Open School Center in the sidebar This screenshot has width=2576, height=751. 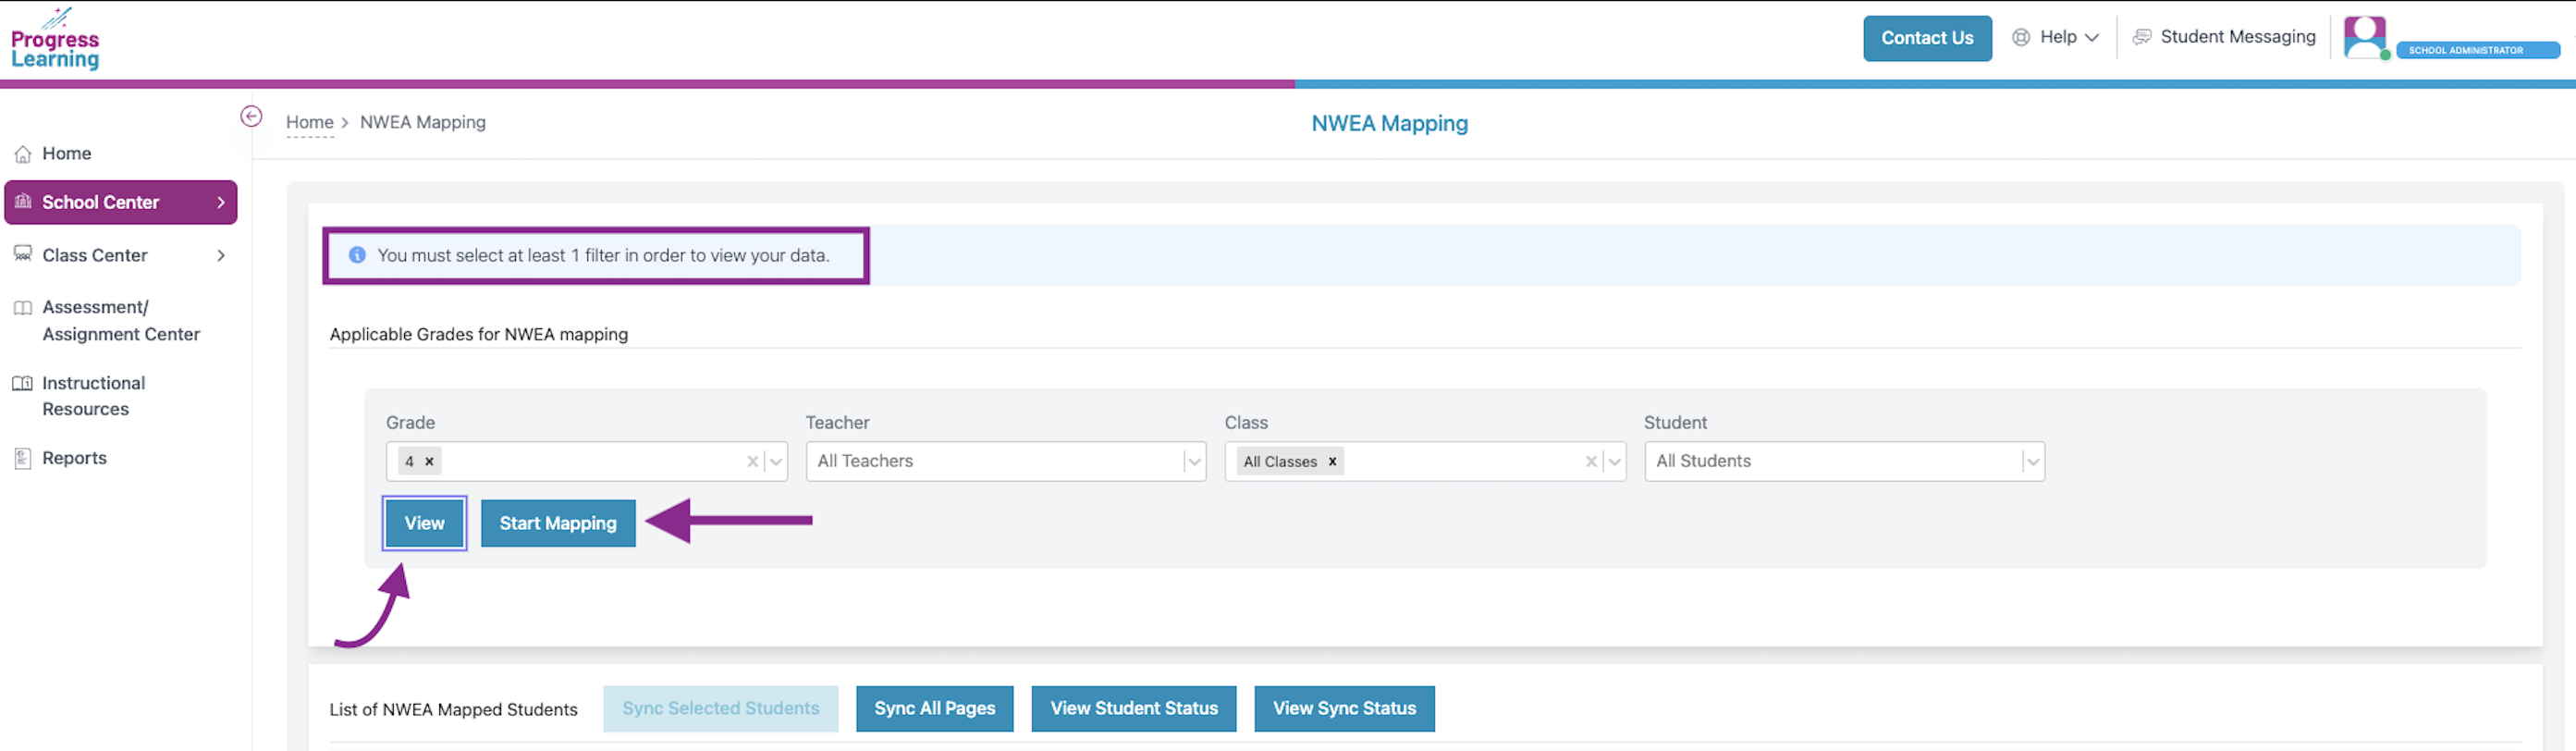121,202
